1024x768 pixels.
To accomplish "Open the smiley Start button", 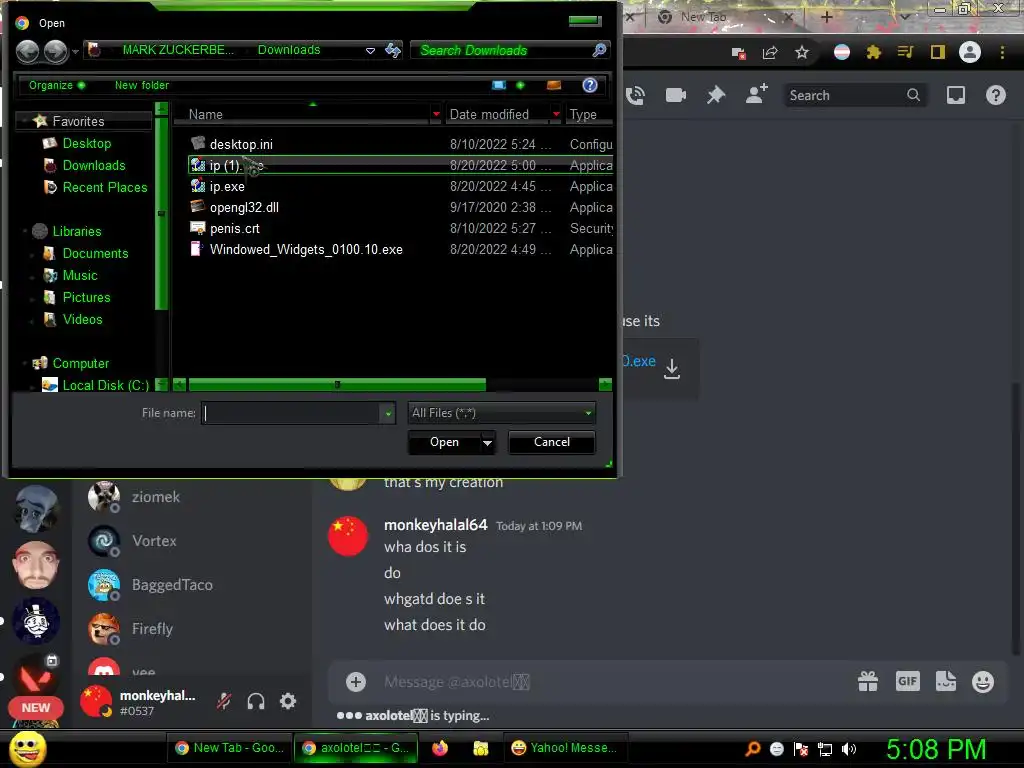I will tap(27, 748).
